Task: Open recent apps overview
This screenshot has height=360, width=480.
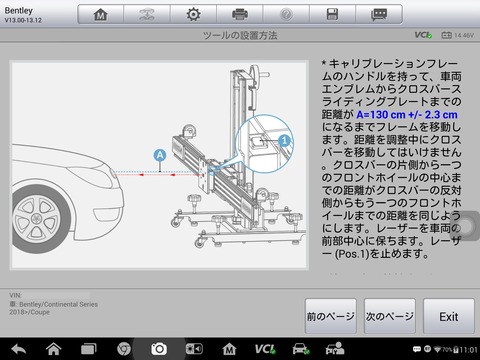Action: point(89,349)
